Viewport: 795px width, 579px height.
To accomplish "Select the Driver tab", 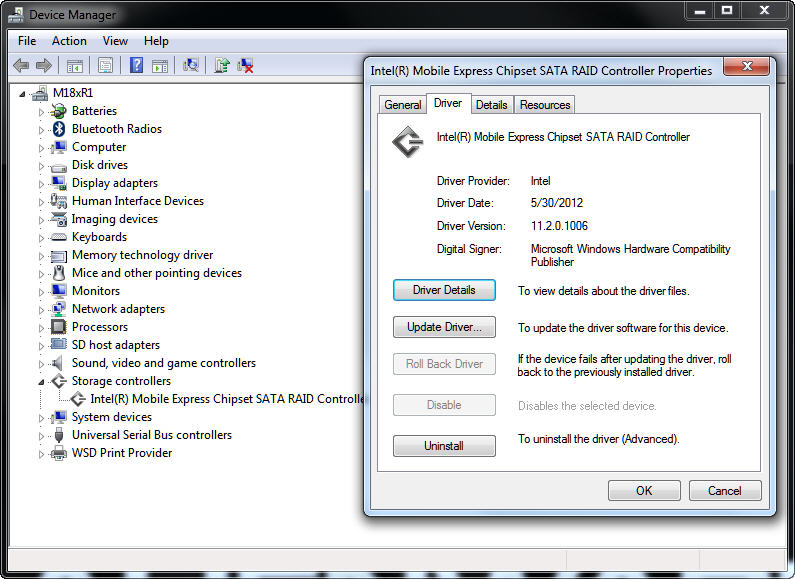I will (448, 103).
